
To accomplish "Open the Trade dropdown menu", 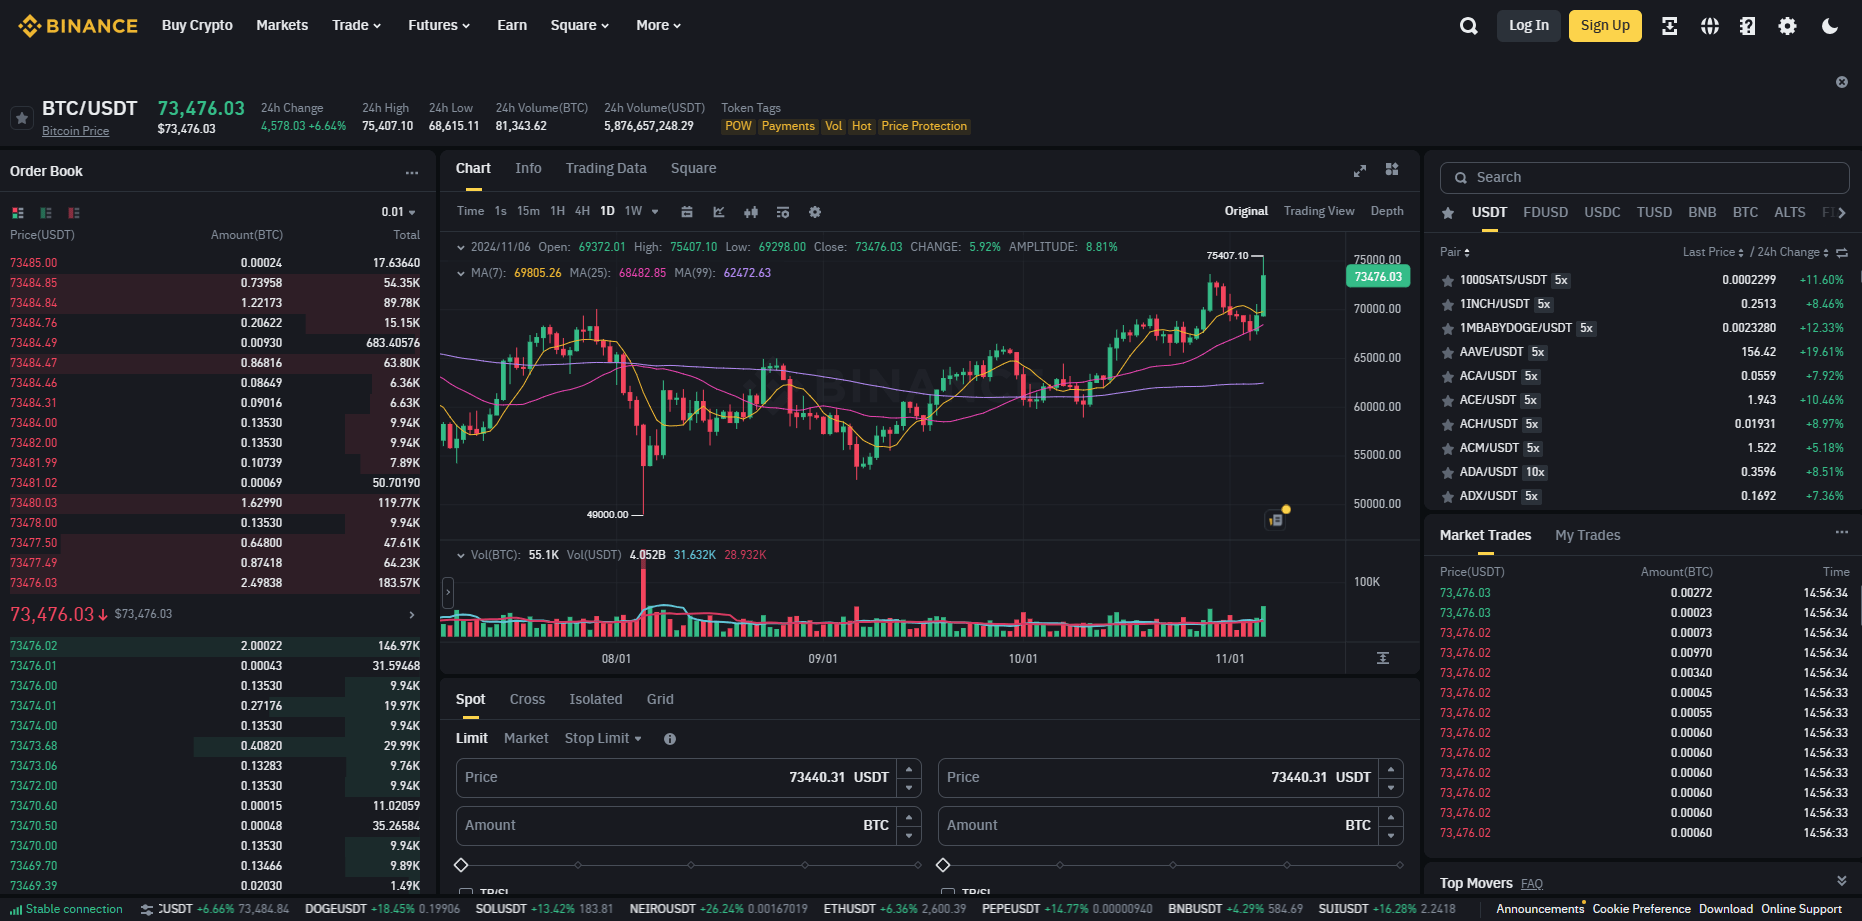I will tap(357, 25).
